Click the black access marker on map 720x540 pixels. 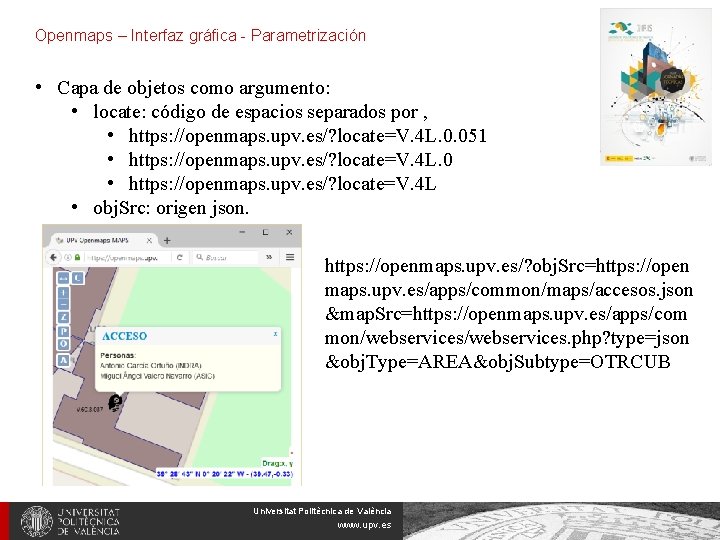point(115,403)
